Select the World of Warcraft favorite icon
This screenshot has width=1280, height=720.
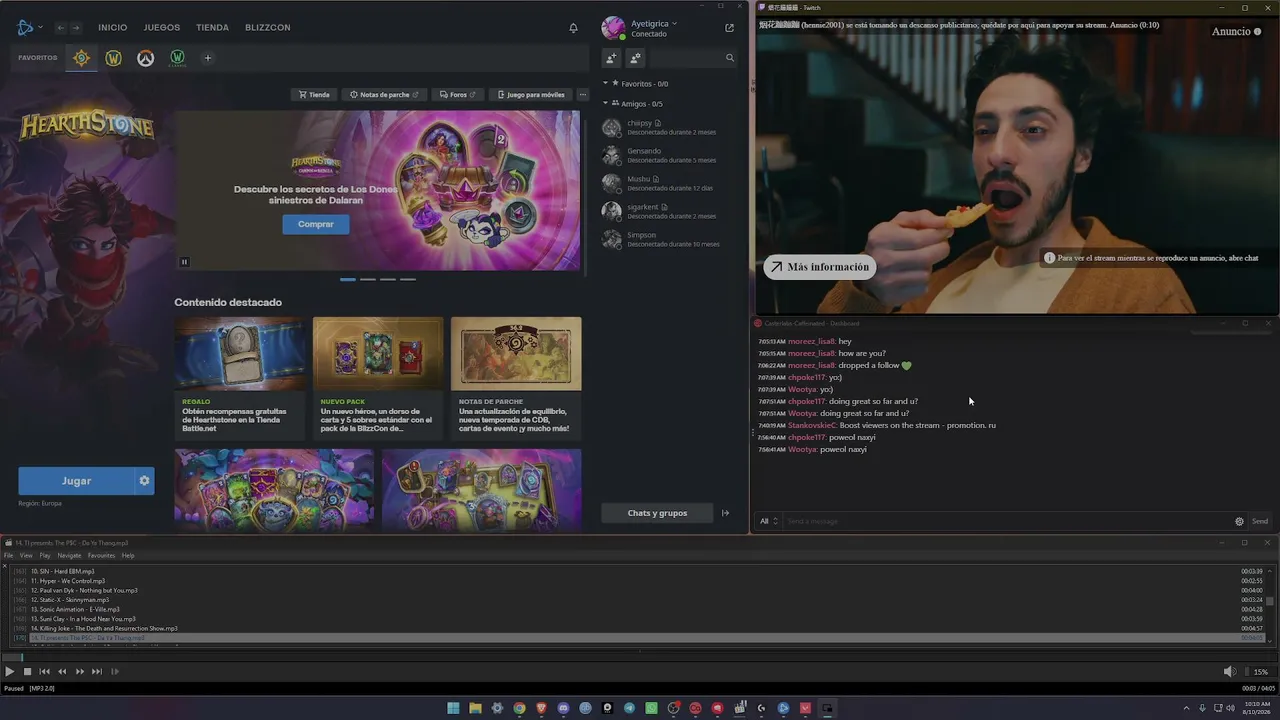pos(114,58)
